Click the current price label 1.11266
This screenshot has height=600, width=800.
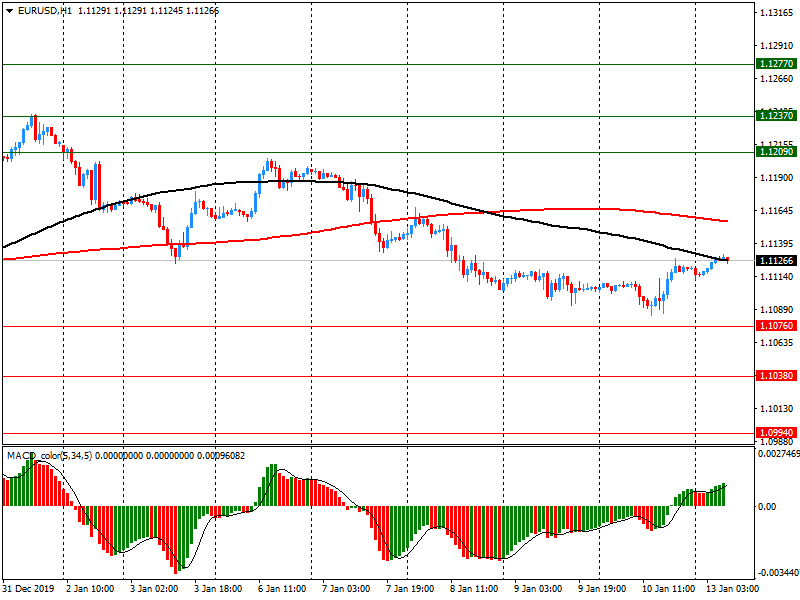click(x=776, y=261)
